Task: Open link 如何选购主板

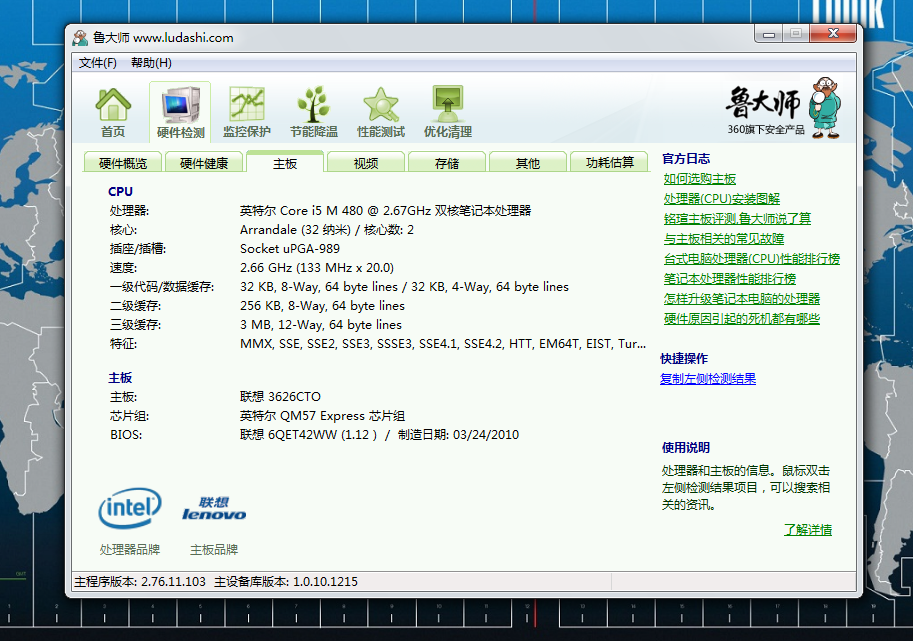Action: (x=699, y=179)
